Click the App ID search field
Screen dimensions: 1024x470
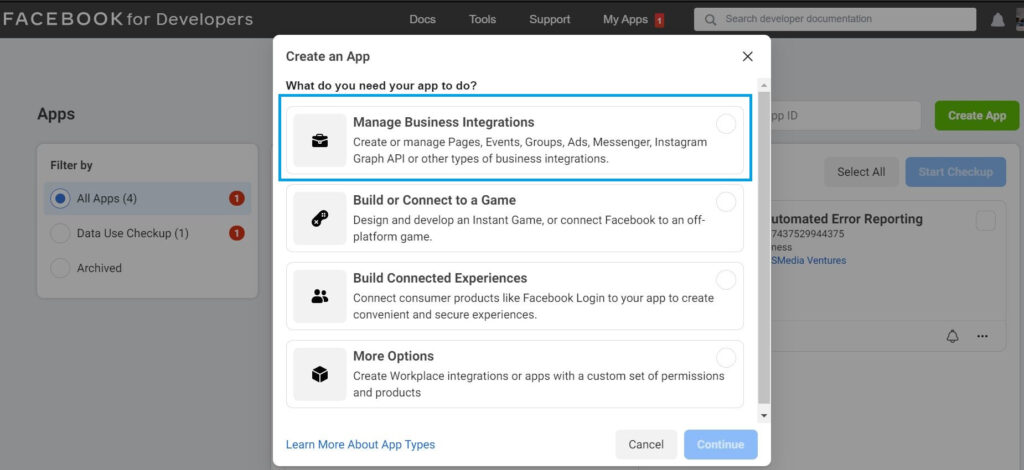point(846,116)
